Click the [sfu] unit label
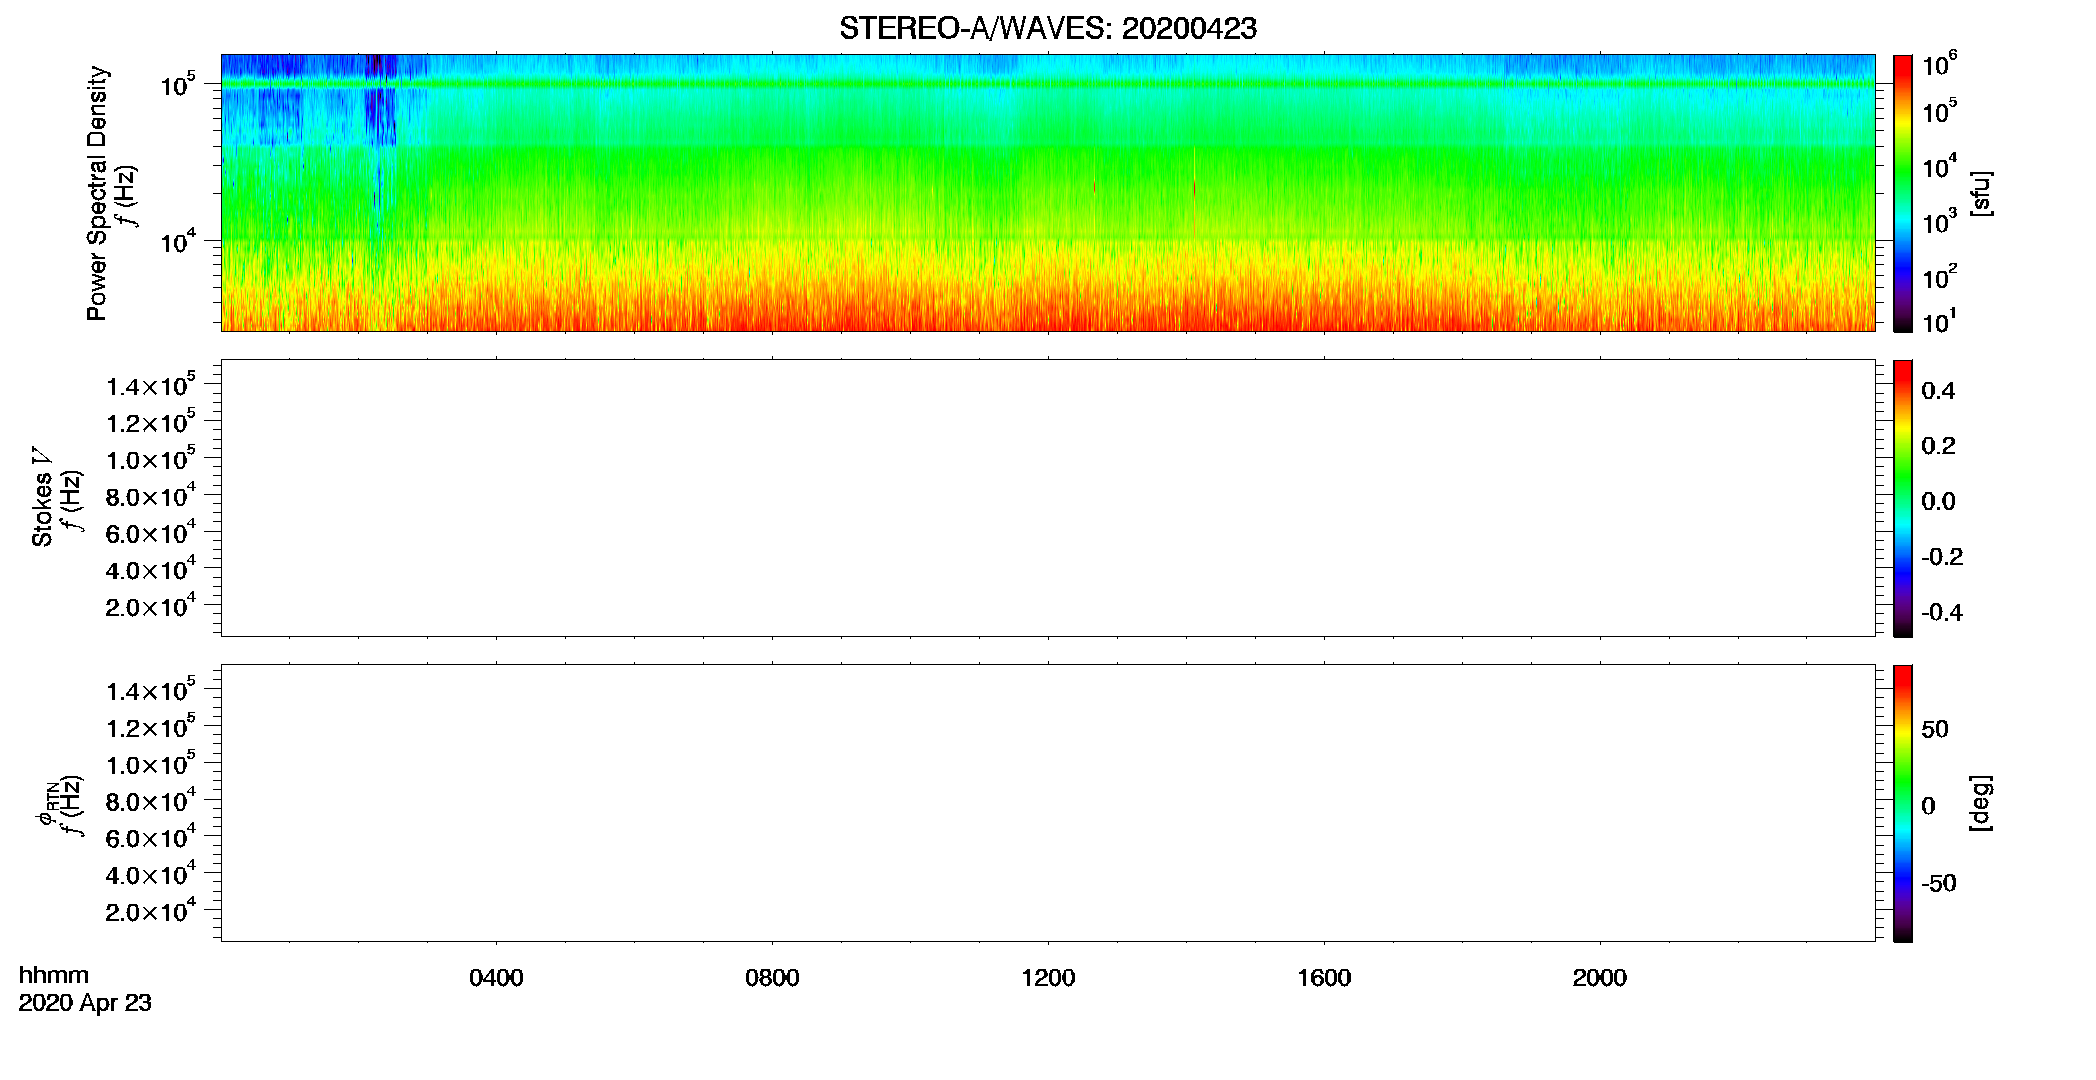This screenshot has height=1080, width=2096. point(1981,193)
